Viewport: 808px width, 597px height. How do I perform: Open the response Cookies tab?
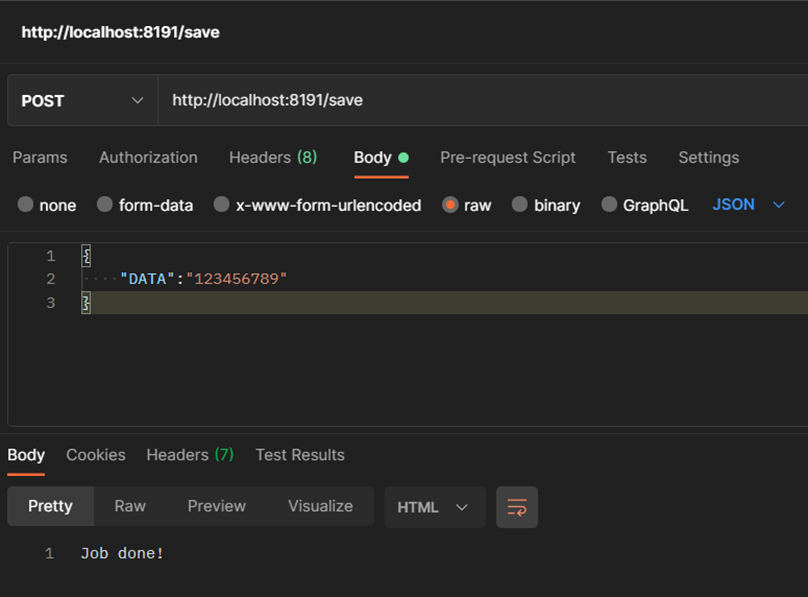(x=95, y=455)
